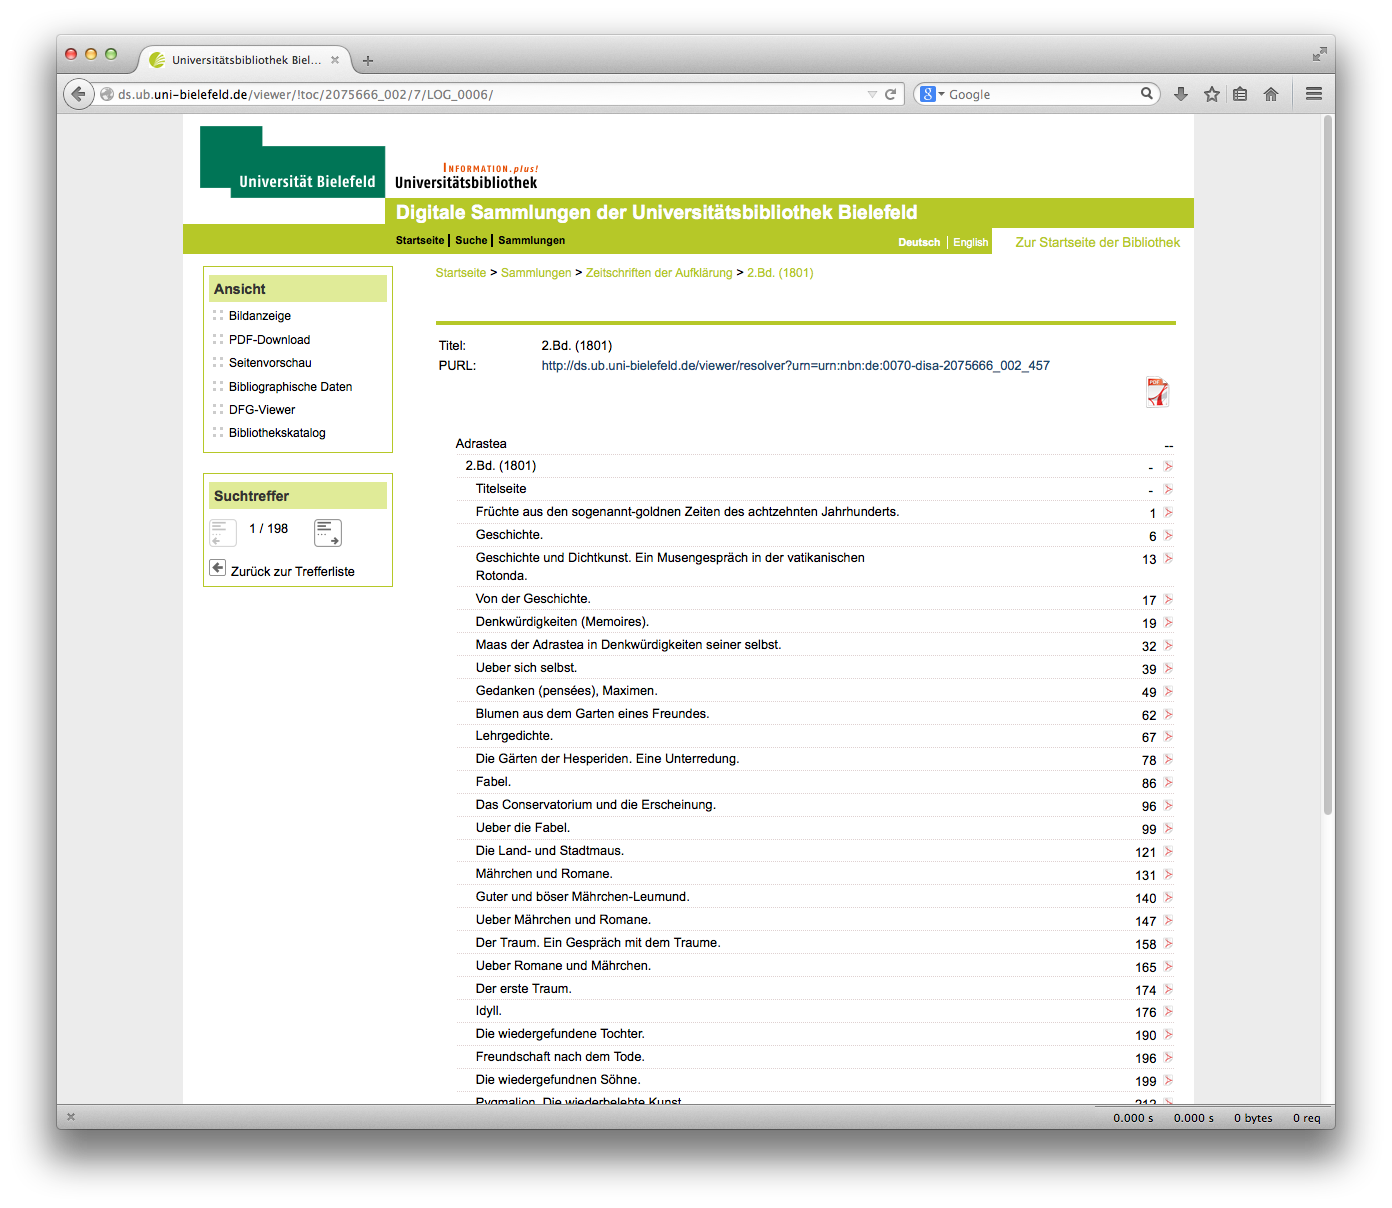
Task: Open Das Conservatorium und die Erscheinung. entry
Action: [596, 805]
